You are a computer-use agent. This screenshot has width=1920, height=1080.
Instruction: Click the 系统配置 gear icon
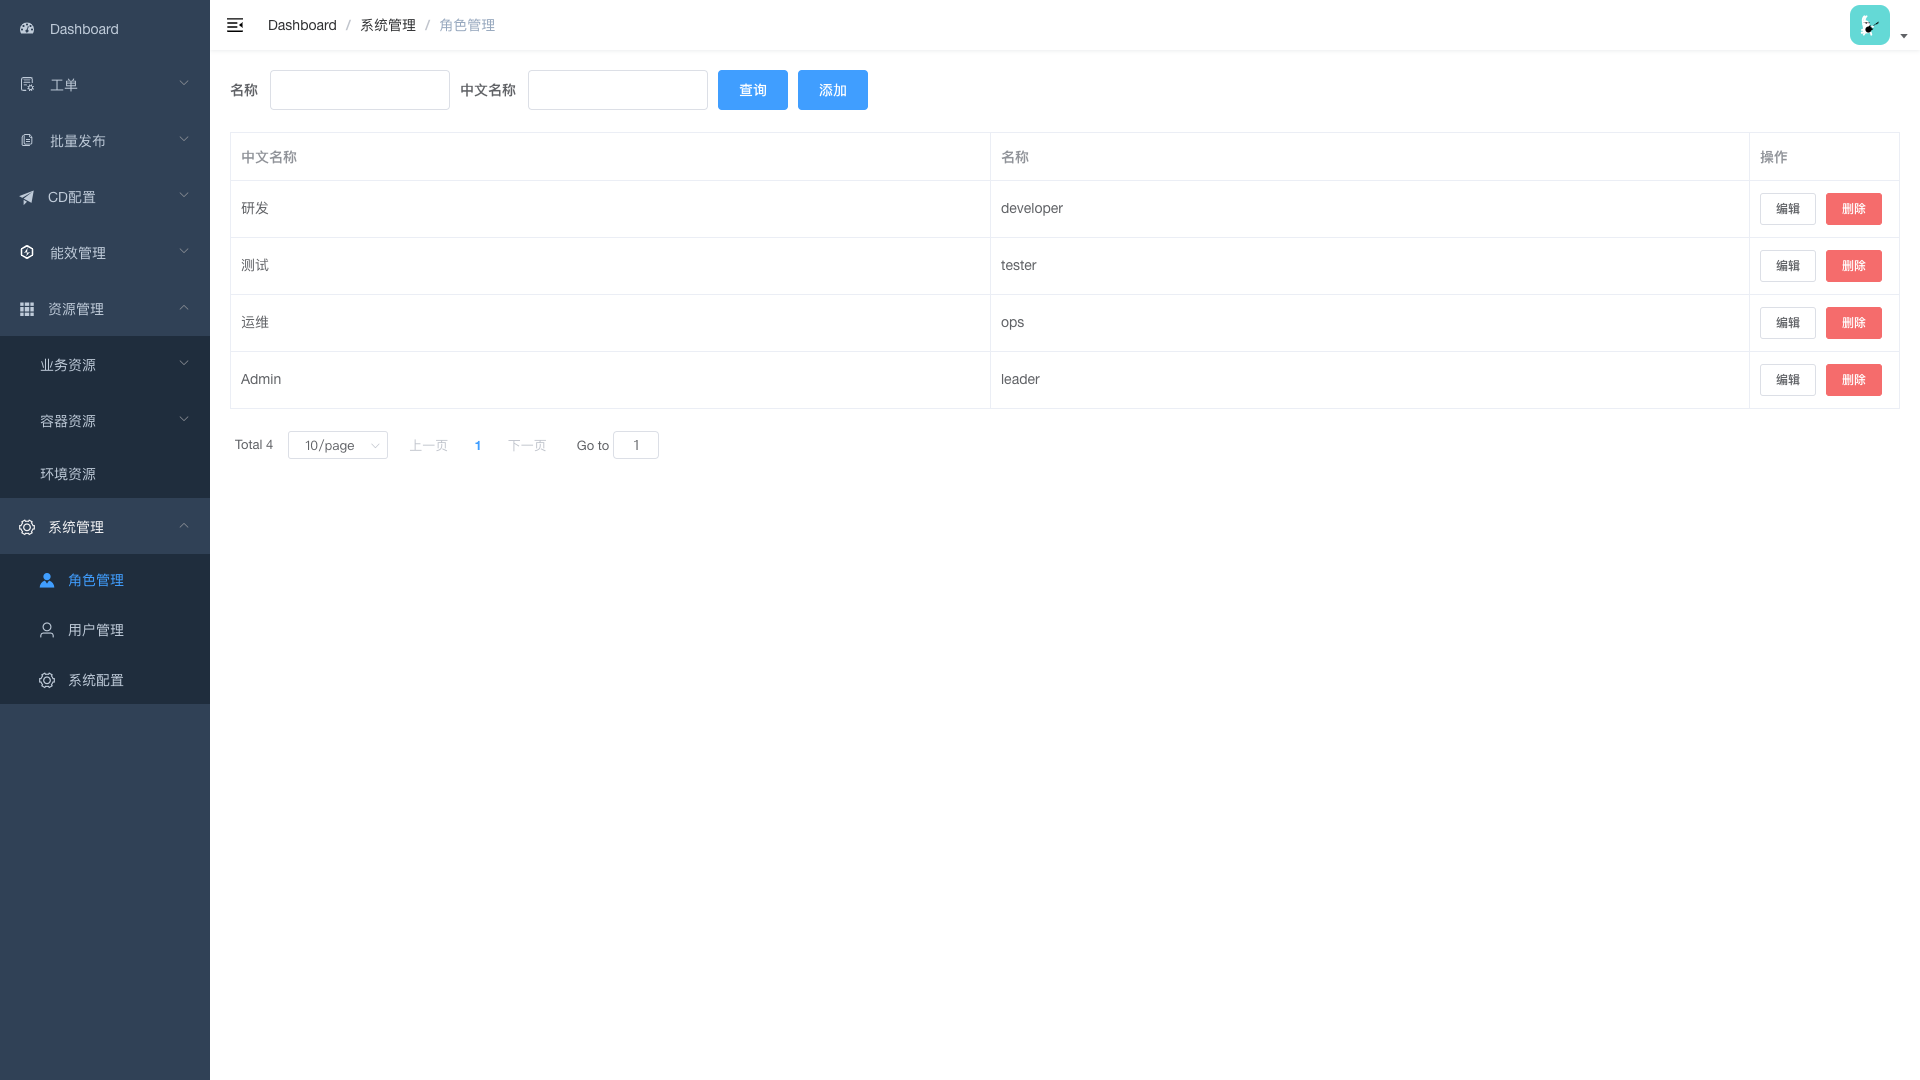pyautogui.click(x=47, y=680)
